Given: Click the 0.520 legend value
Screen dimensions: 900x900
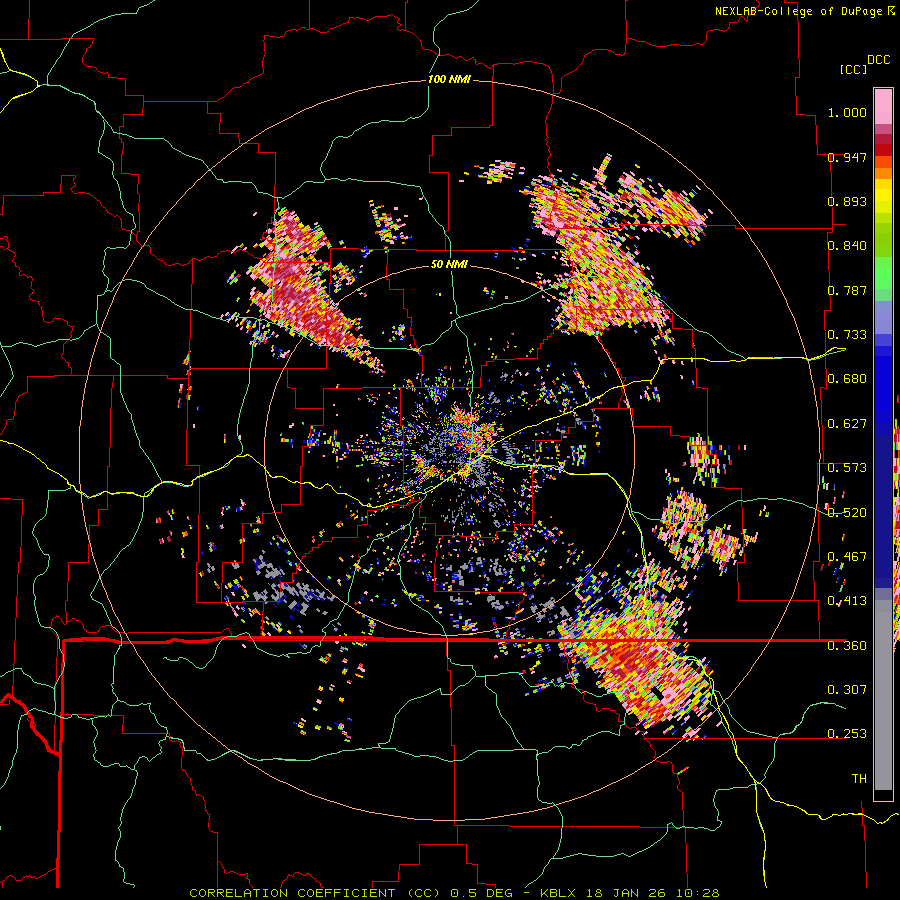Looking at the screenshot, I should [x=847, y=513].
